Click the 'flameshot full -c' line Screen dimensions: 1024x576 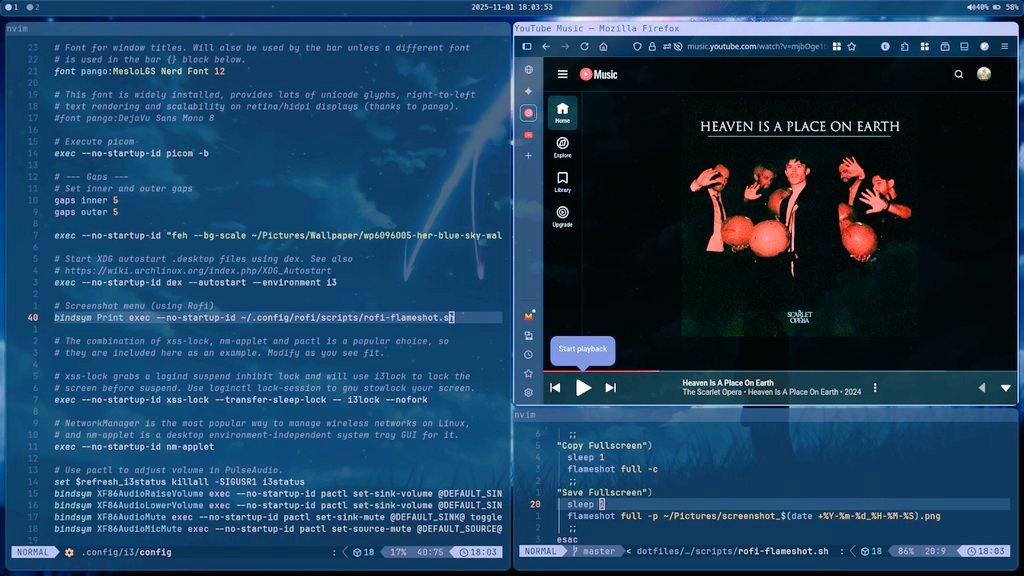[x=613, y=469]
